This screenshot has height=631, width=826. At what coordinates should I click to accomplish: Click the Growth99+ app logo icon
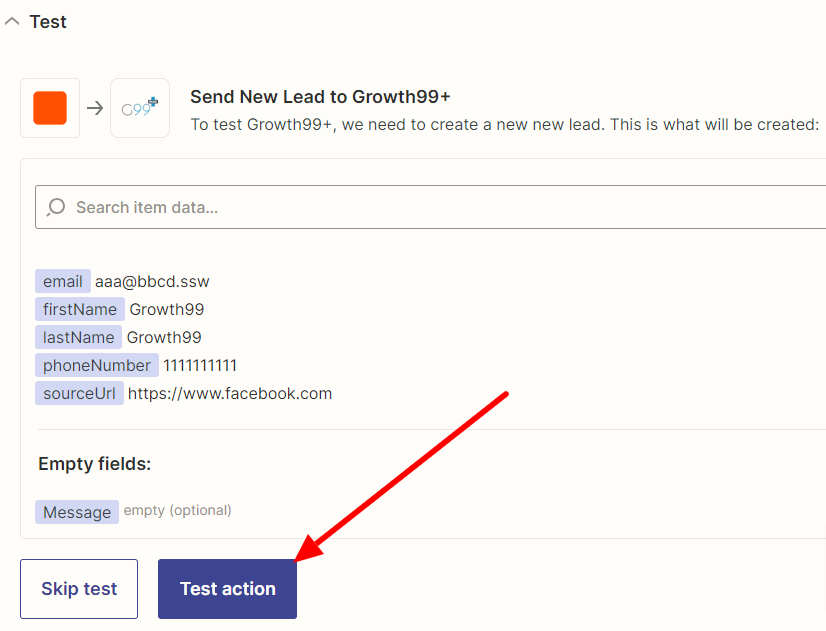pyautogui.click(x=140, y=108)
